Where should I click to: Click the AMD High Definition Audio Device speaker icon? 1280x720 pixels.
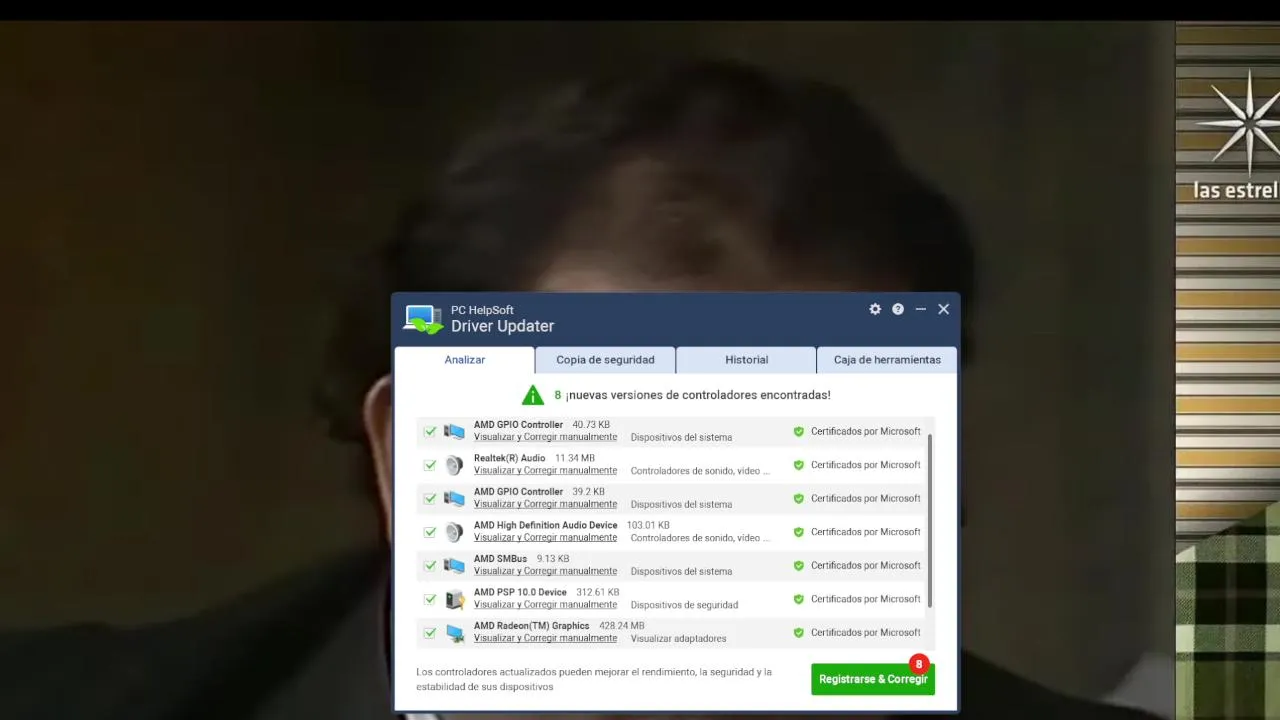(x=455, y=532)
